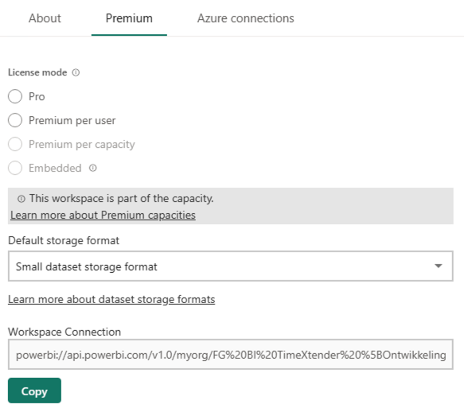Click the info icon next to Embedded
Image resolution: width=464 pixels, height=412 pixels.
coord(93,168)
